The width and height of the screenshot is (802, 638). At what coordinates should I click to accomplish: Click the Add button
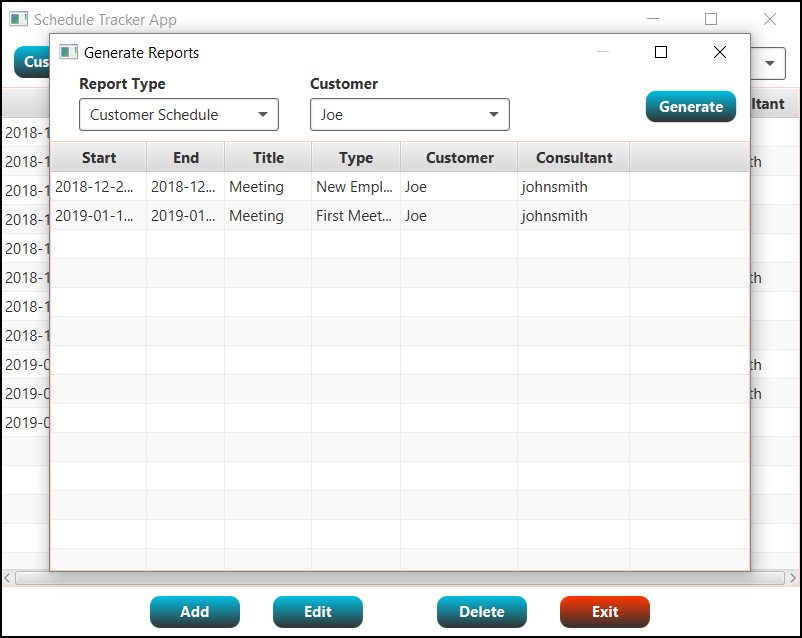pyautogui.click(x=194, y=611)
